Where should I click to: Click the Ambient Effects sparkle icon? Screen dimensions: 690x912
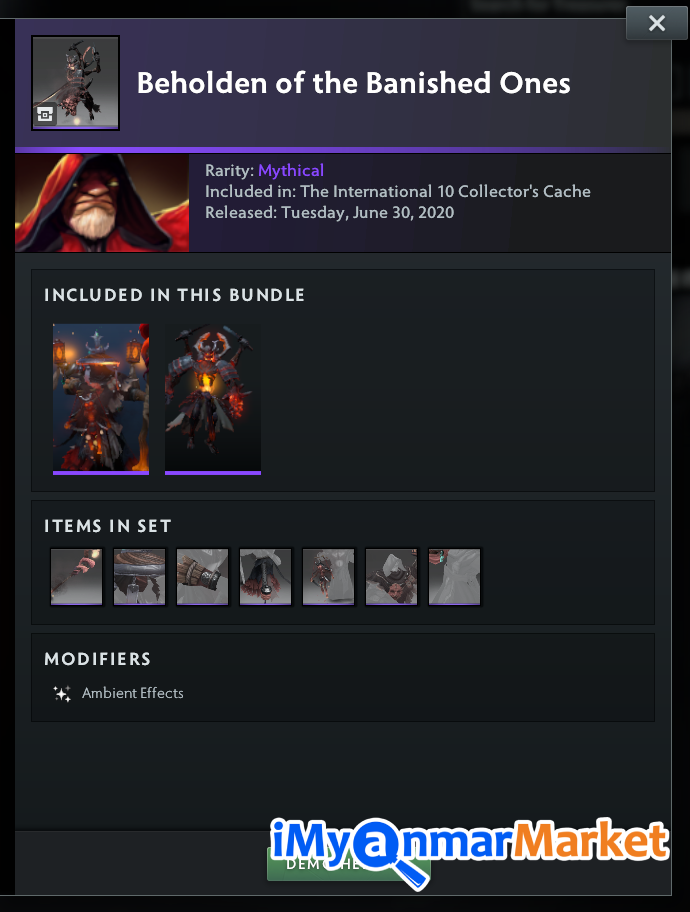62,693
